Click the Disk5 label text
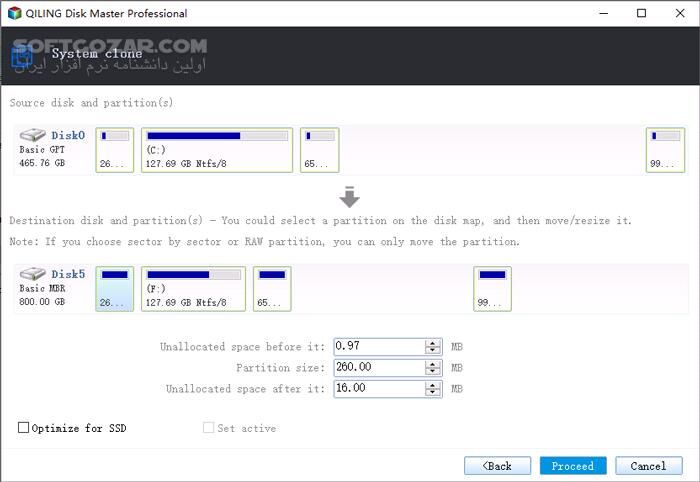 point(68,274)
